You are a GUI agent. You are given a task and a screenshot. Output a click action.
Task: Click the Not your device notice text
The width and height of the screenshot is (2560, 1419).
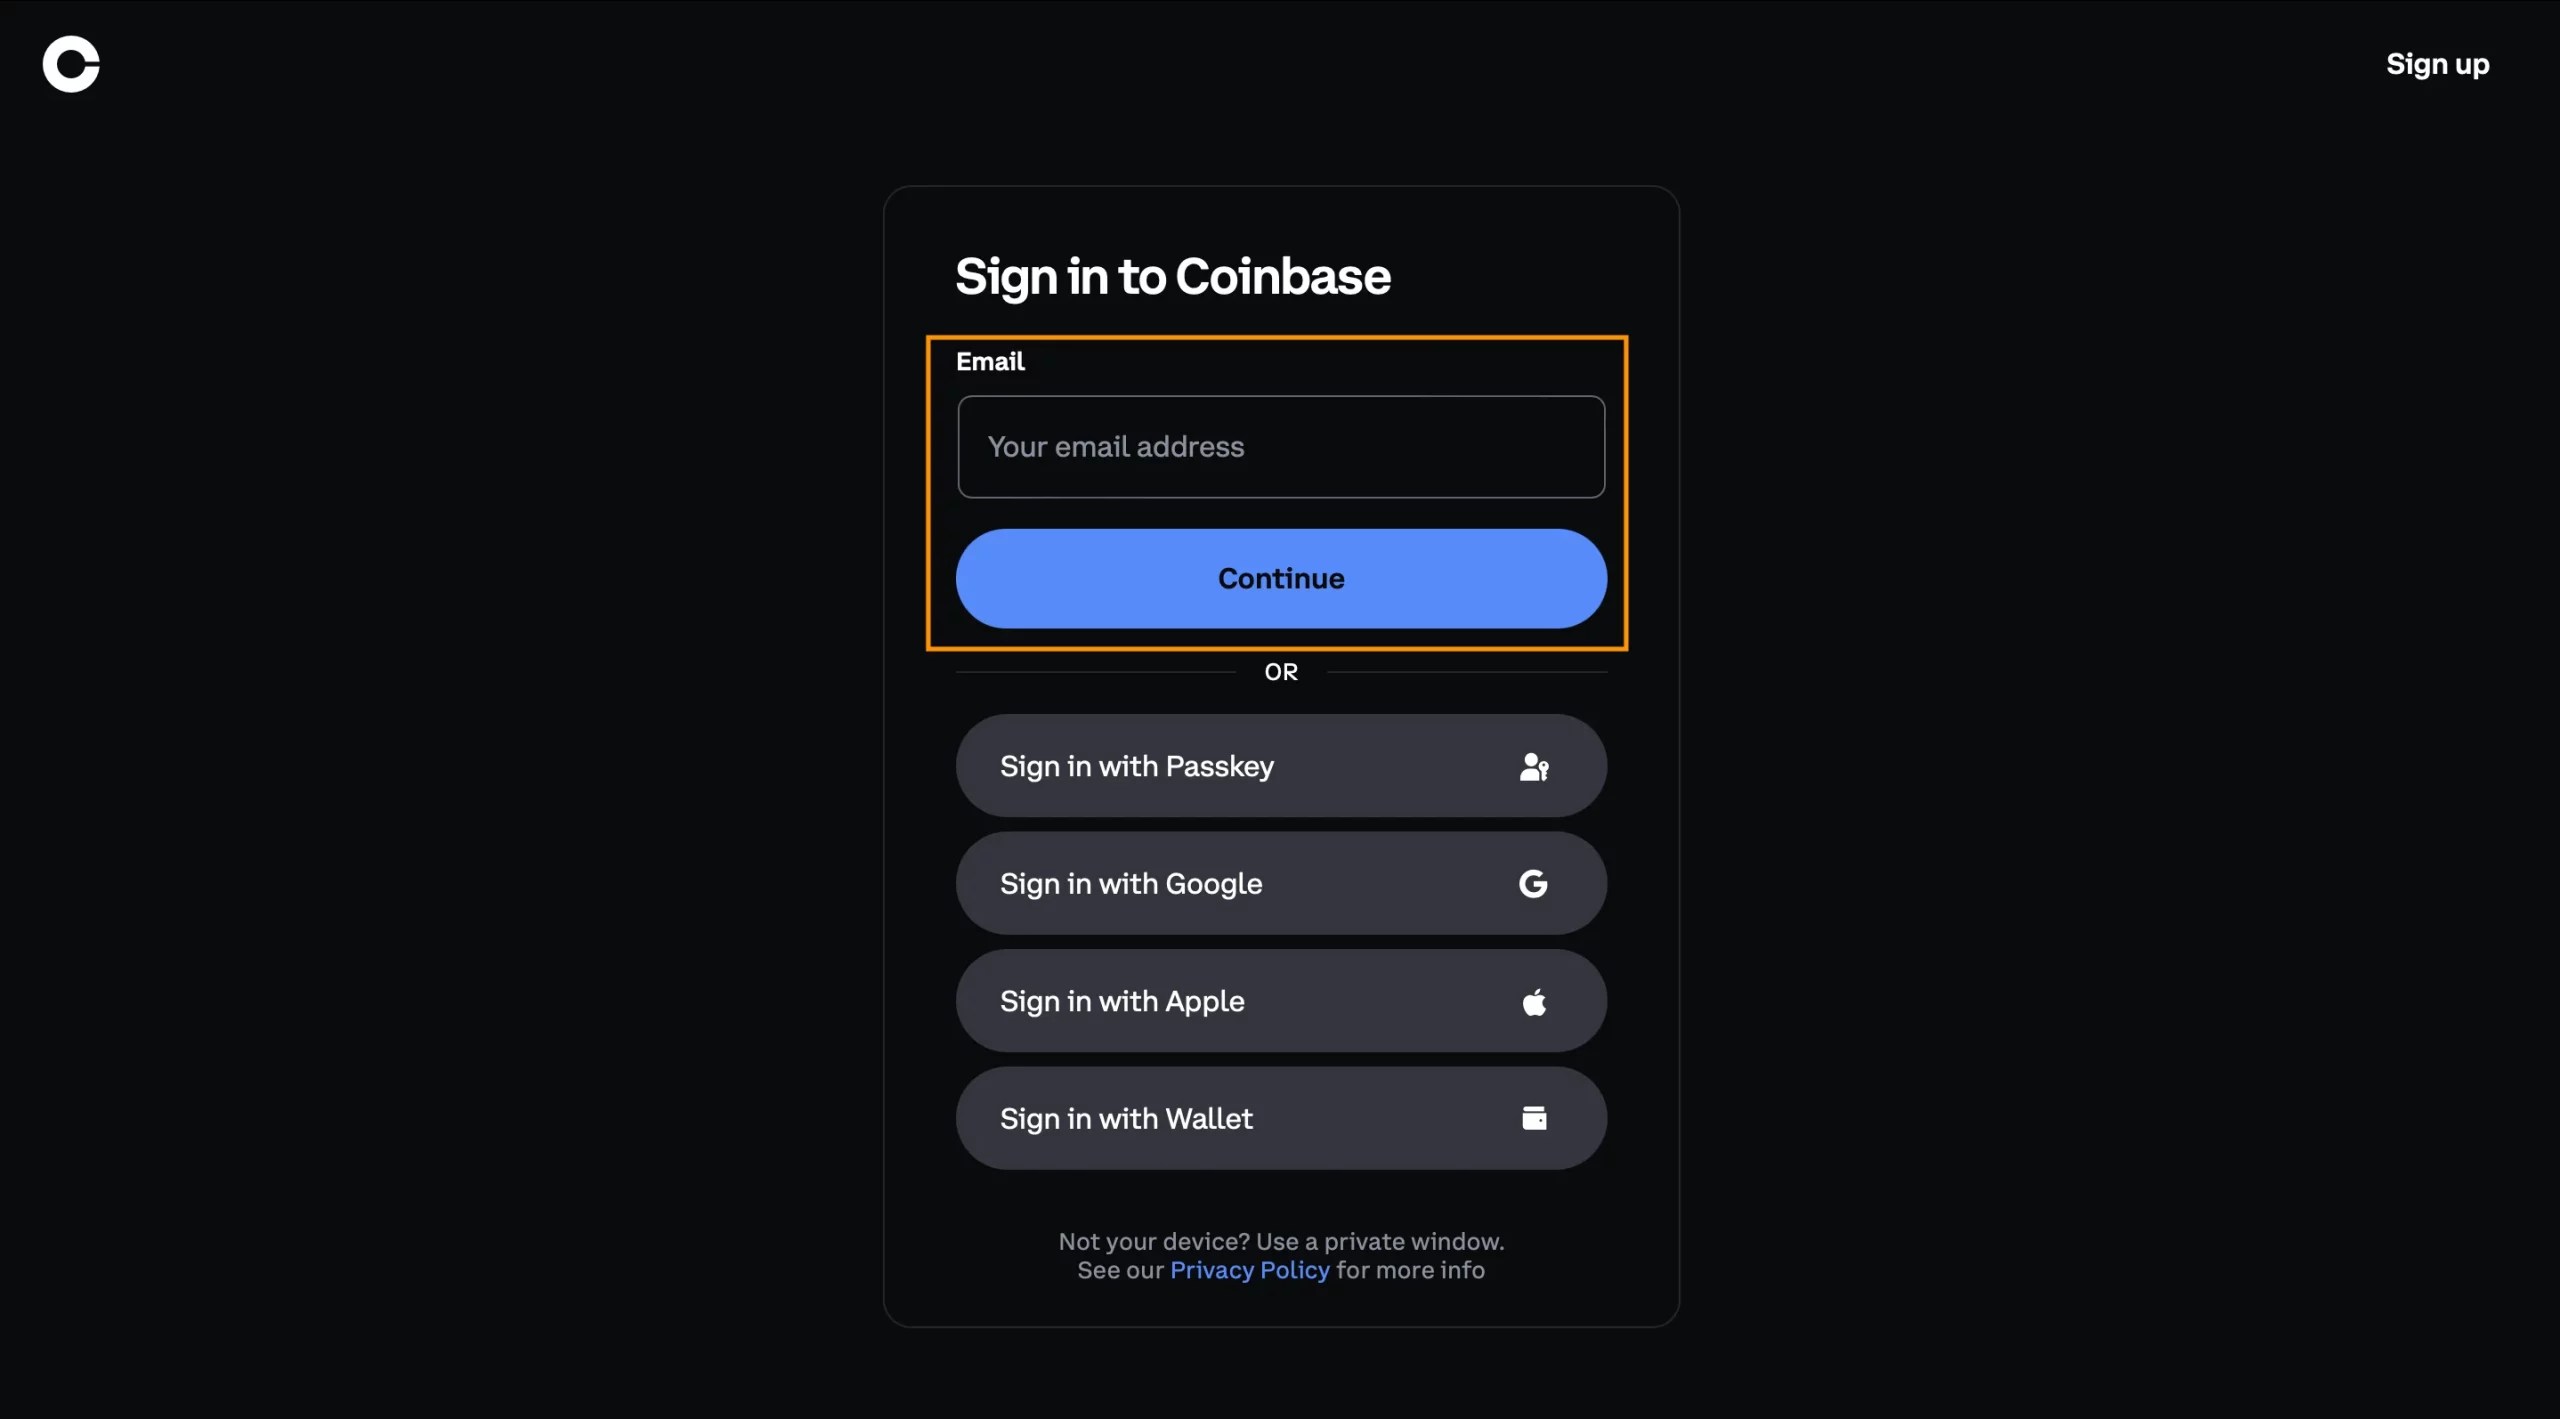pos(1281,1241)
